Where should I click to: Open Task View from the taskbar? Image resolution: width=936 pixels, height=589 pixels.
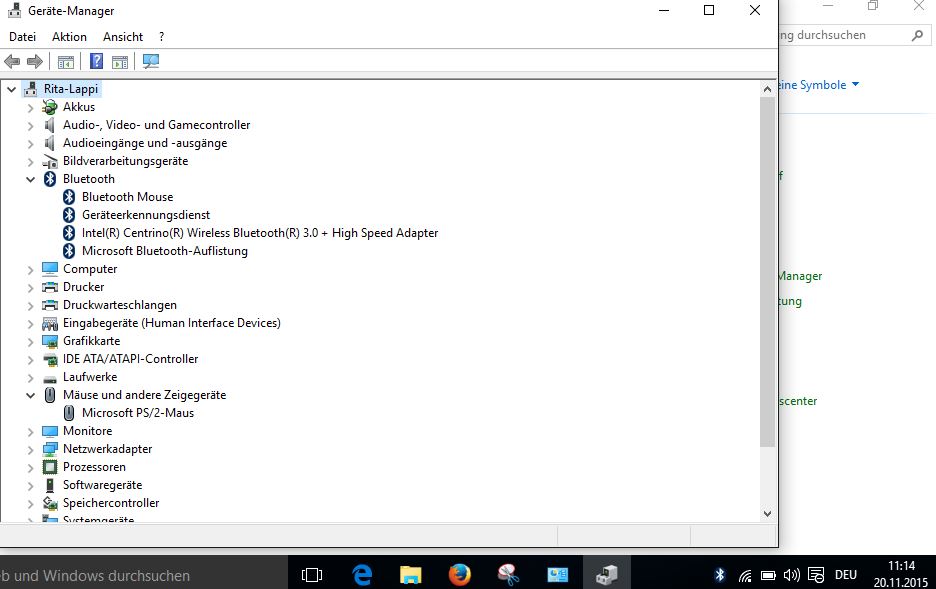click(312, 574)
